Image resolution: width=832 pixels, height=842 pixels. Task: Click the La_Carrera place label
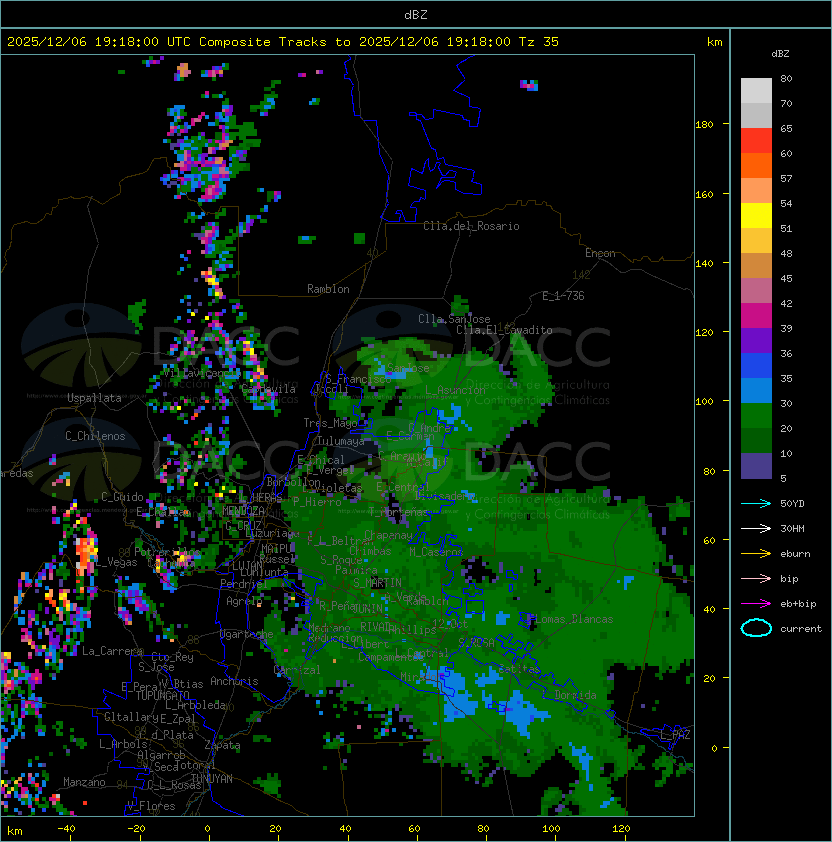[112, 651]
